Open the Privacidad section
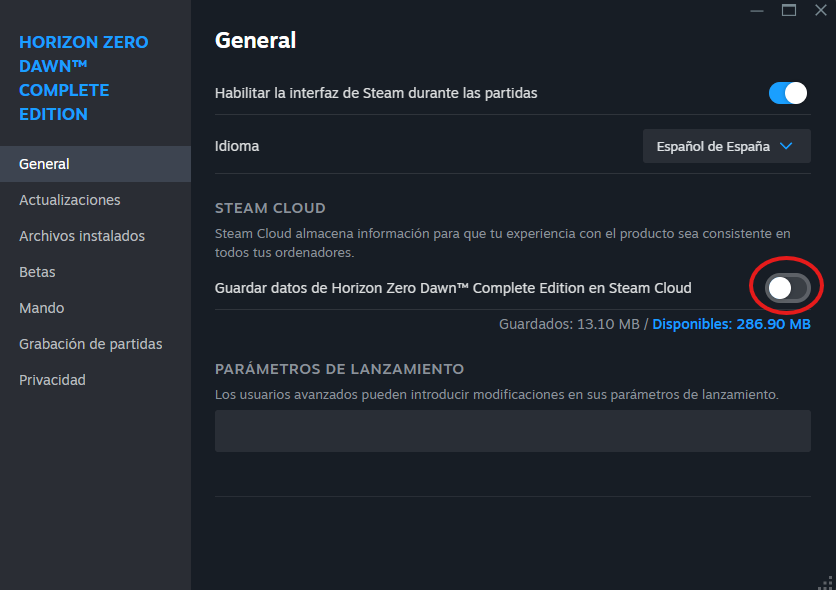This screenshot has width=836, height=590. [x=52, y=380]
